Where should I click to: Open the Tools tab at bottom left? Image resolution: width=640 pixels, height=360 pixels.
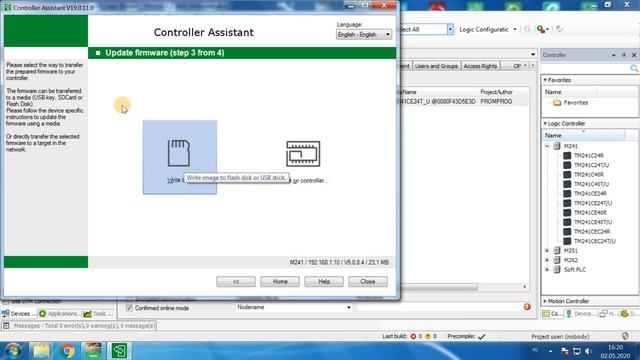[x=98, y=313]
